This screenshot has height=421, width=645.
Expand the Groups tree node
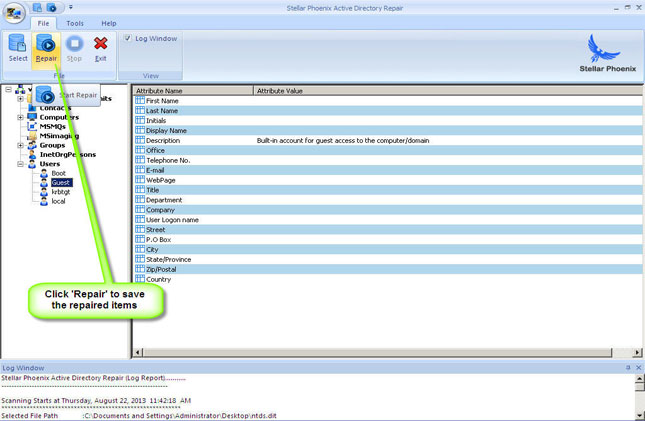20,145
